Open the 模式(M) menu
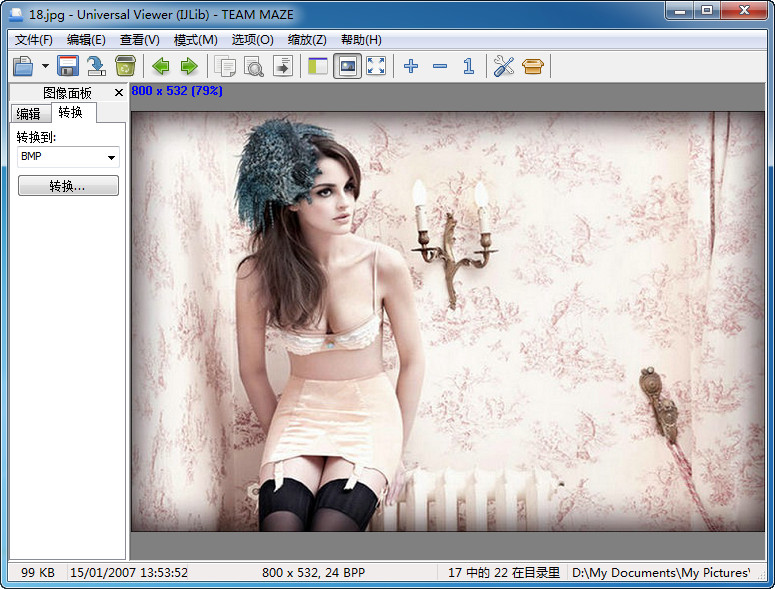 tap(196, 40)
